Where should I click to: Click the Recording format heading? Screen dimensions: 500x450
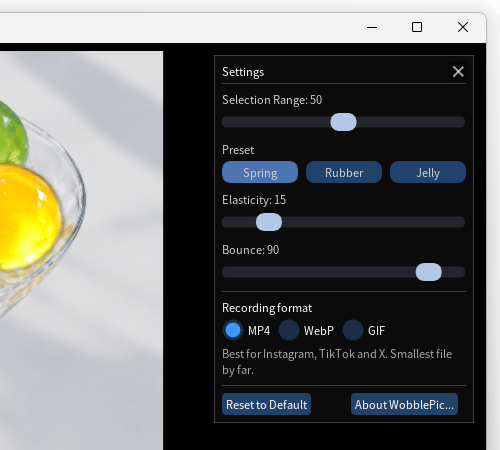tap(267, 308)
